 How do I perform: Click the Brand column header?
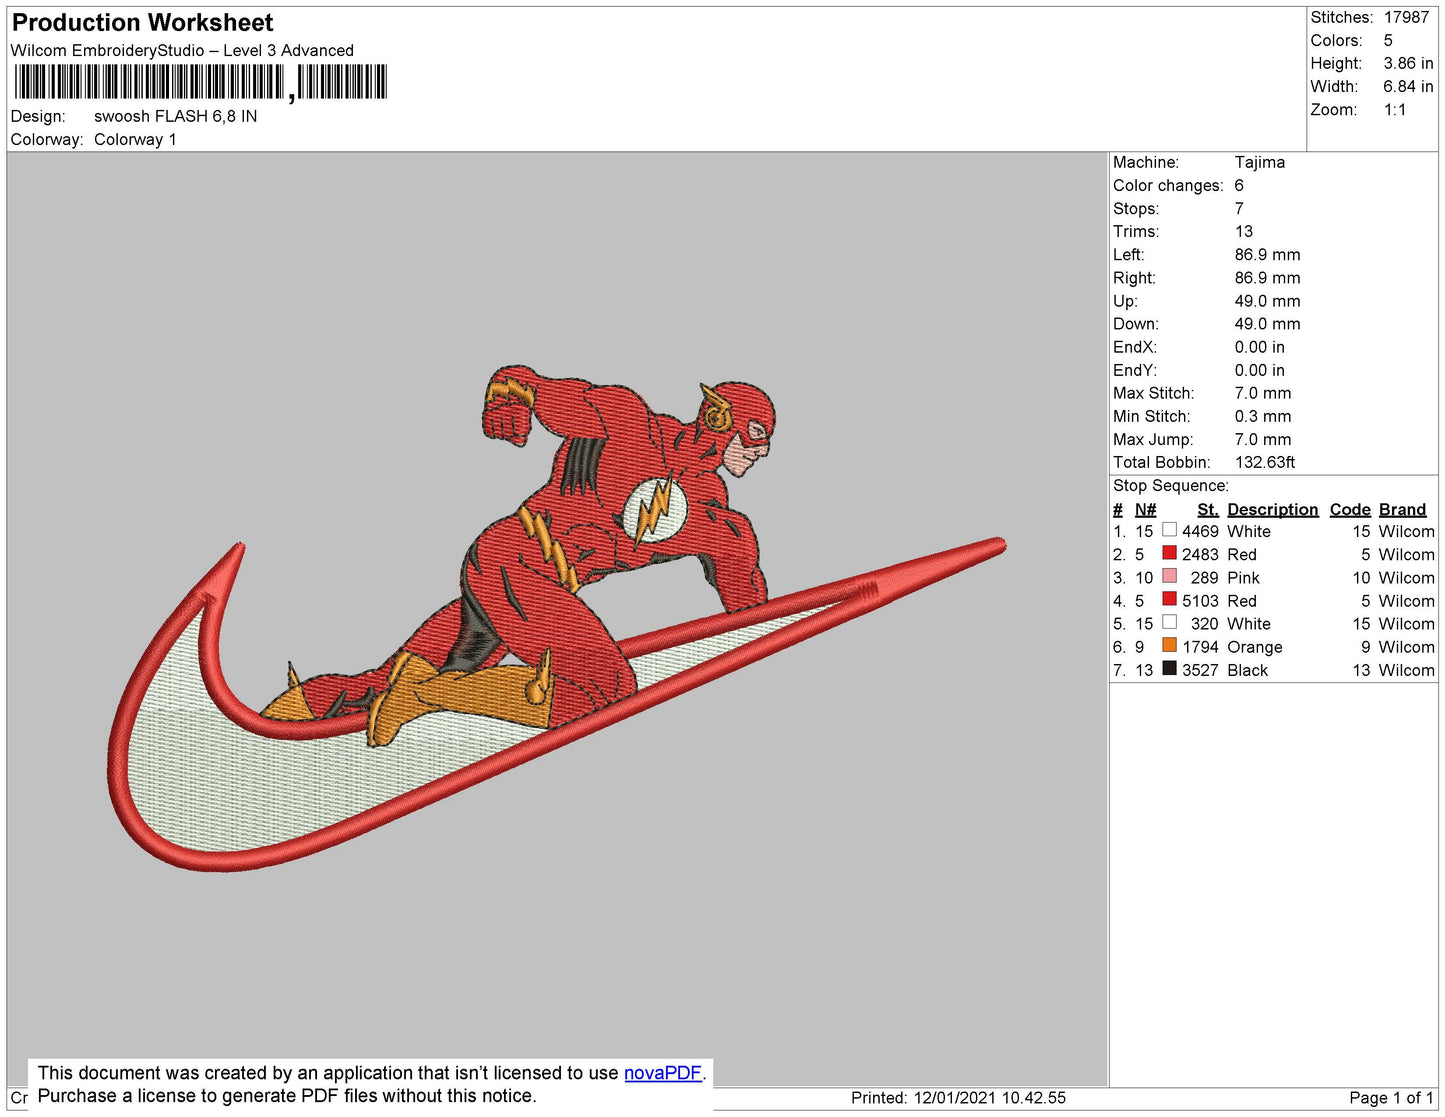(x=1402, y=509)
